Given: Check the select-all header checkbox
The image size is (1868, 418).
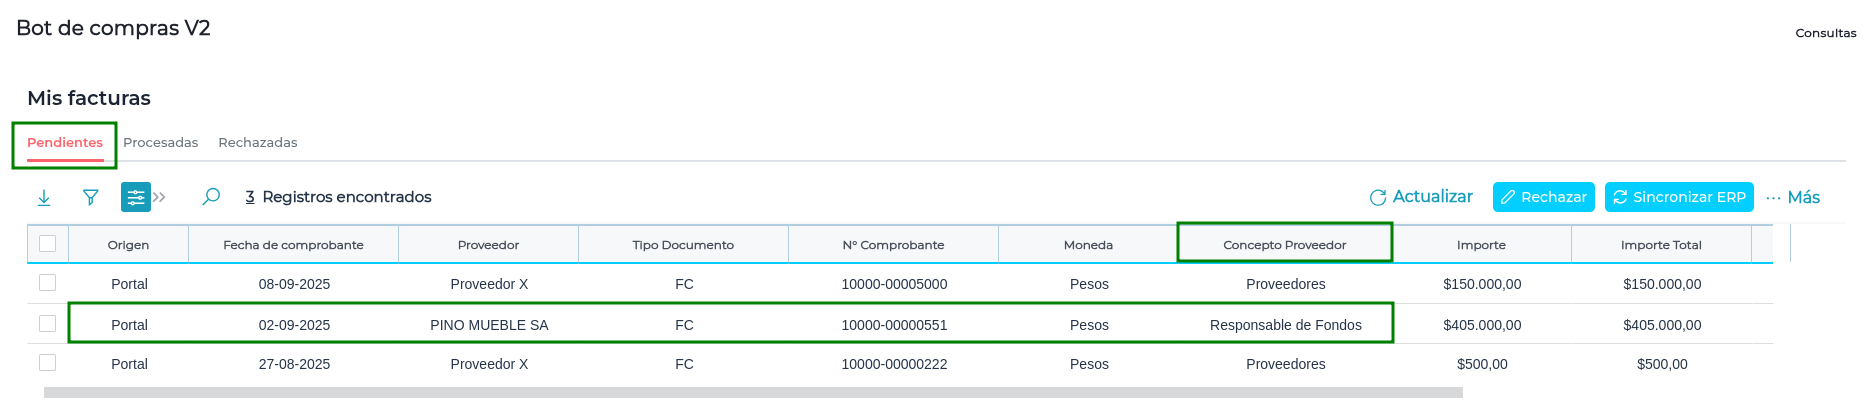Looking at the screenshot, I should pos(47,244).
